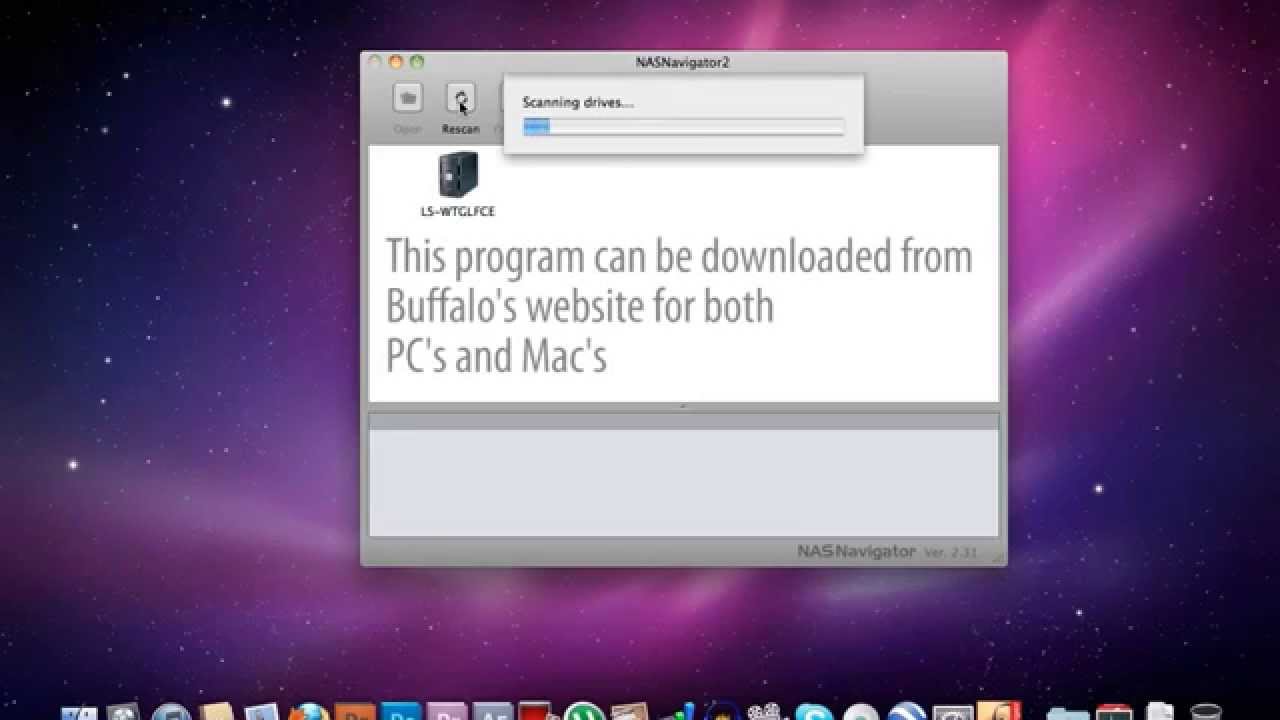Screen dimensions: 1280x720
Task: Click the LS-WTGLFCE drive name label
Action: [x=458, y=211]
